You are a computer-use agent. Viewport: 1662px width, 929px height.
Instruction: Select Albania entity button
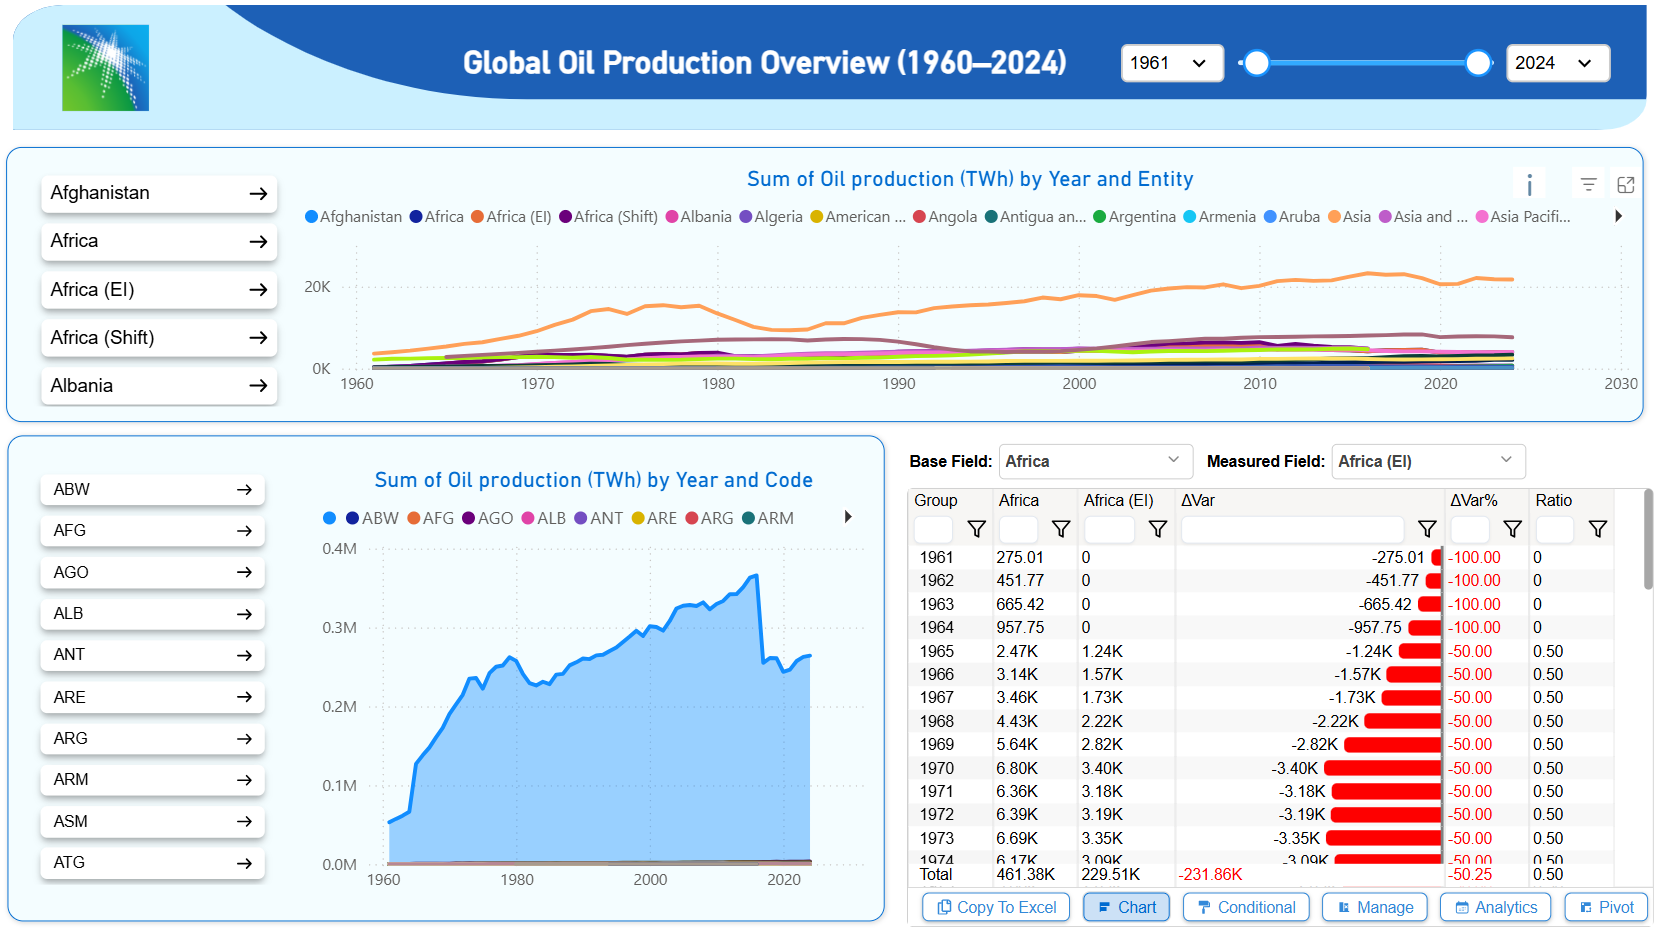click(159, 386)
